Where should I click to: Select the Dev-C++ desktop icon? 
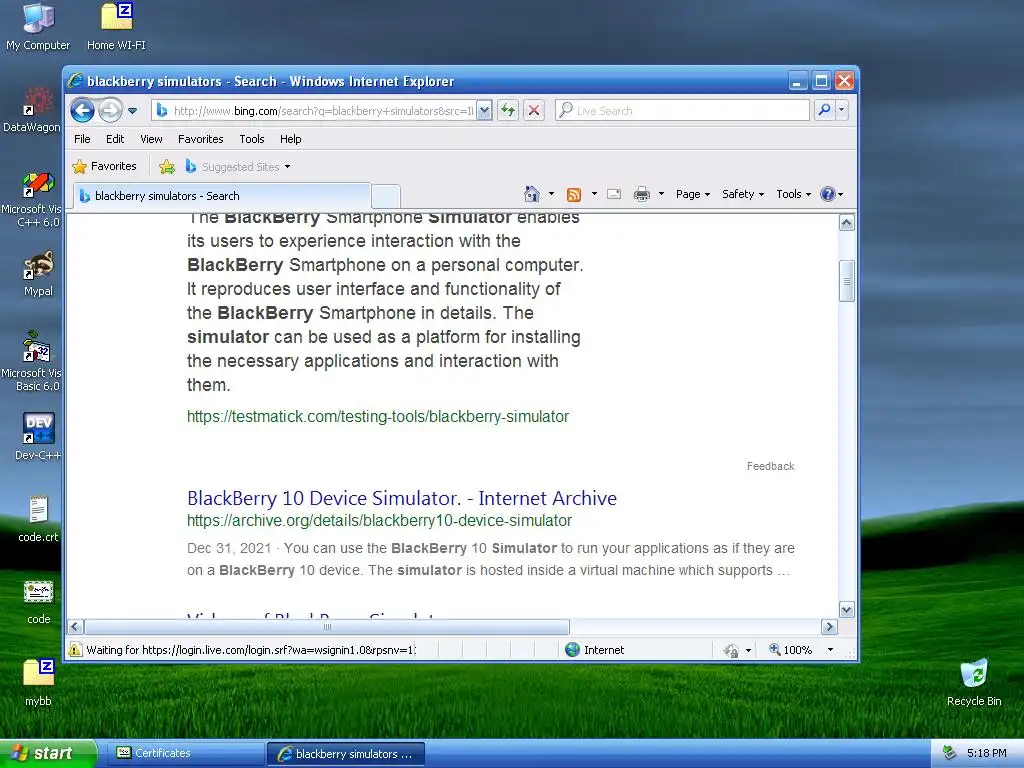(x=38, y=438)
